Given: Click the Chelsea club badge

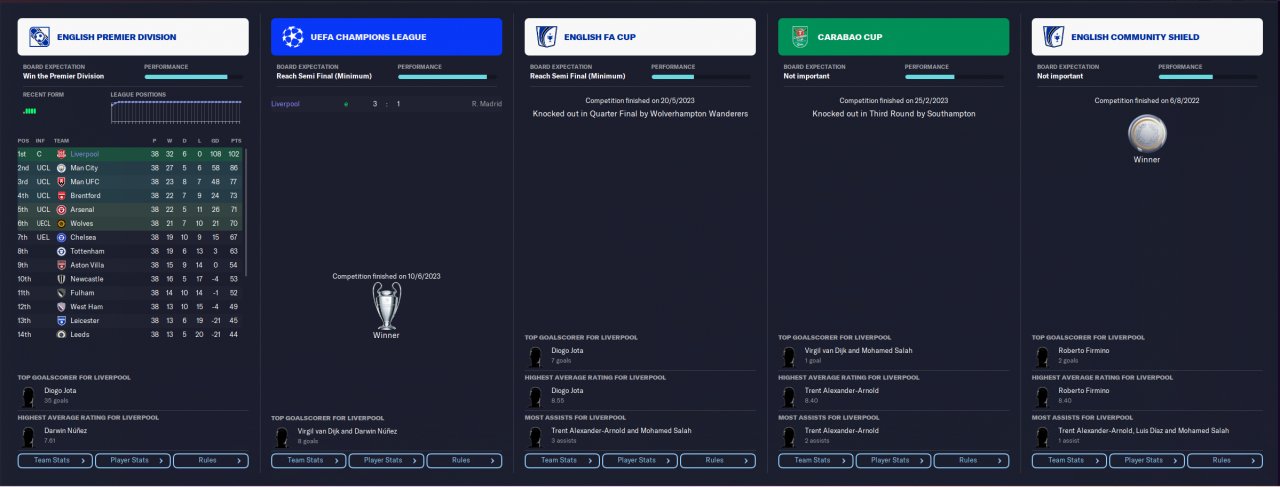Looking at the screenshot, I should pos(61,237).
